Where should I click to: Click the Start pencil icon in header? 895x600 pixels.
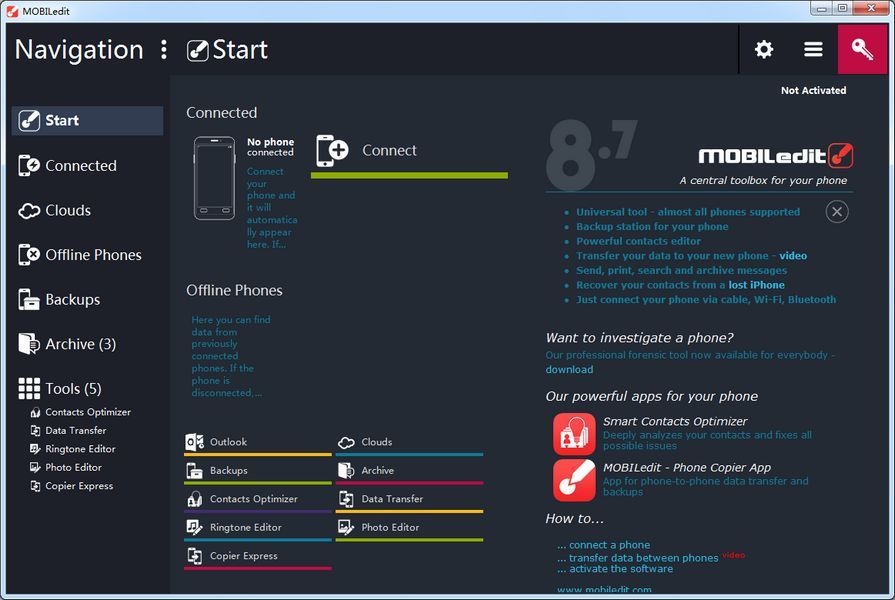(197, 50)
